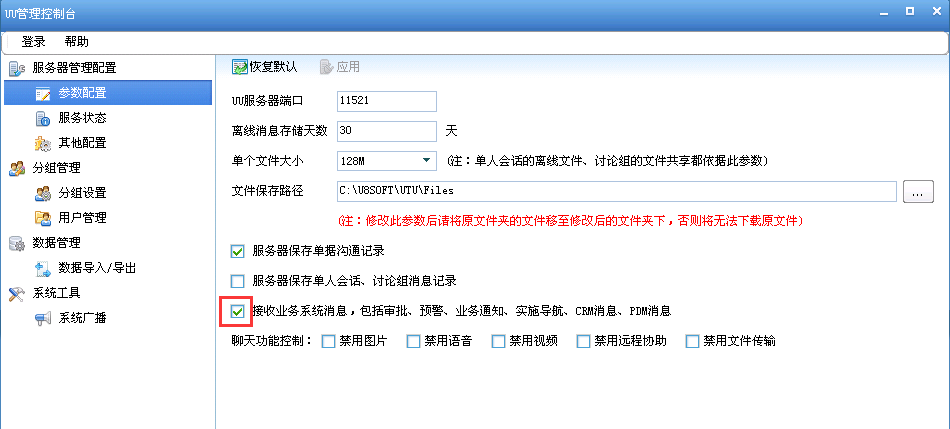Click the 系统广播 megaphone icon
950x429 pixels.
(42, 318)
